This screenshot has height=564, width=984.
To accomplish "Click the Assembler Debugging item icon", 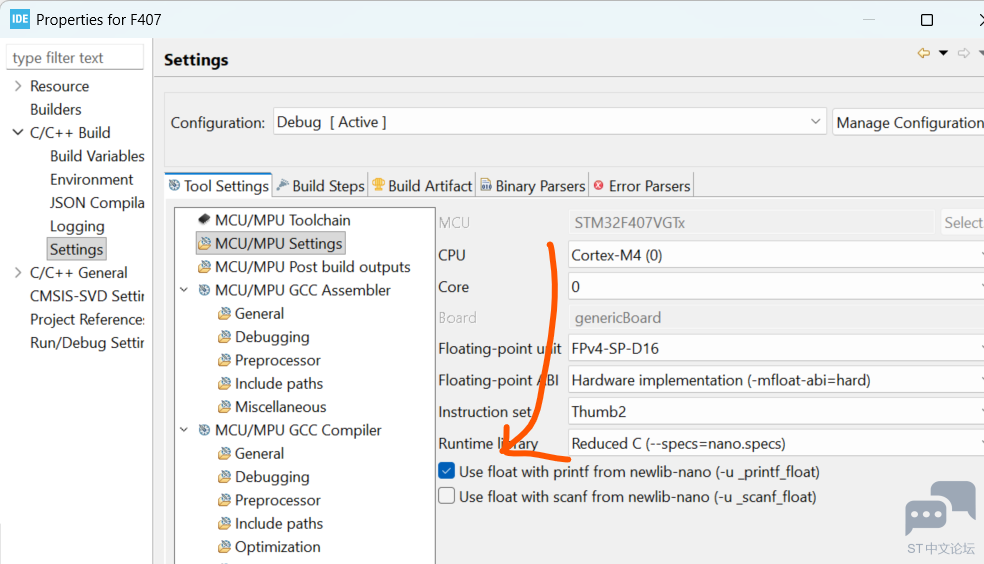I will tap(225, 337).
